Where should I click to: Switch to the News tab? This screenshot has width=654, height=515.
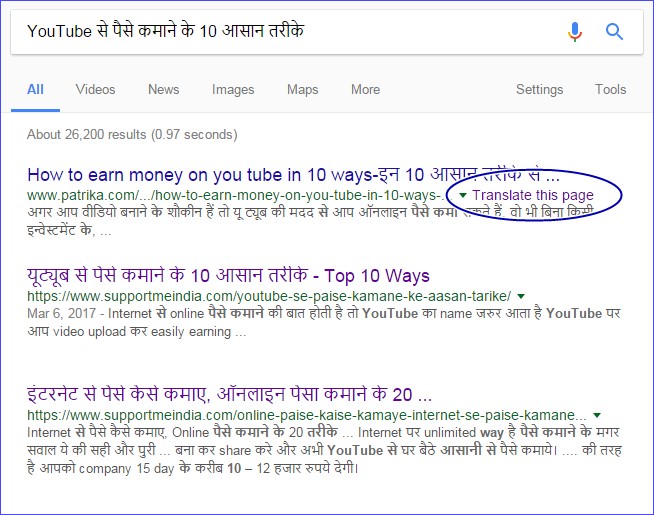point(164,89)
